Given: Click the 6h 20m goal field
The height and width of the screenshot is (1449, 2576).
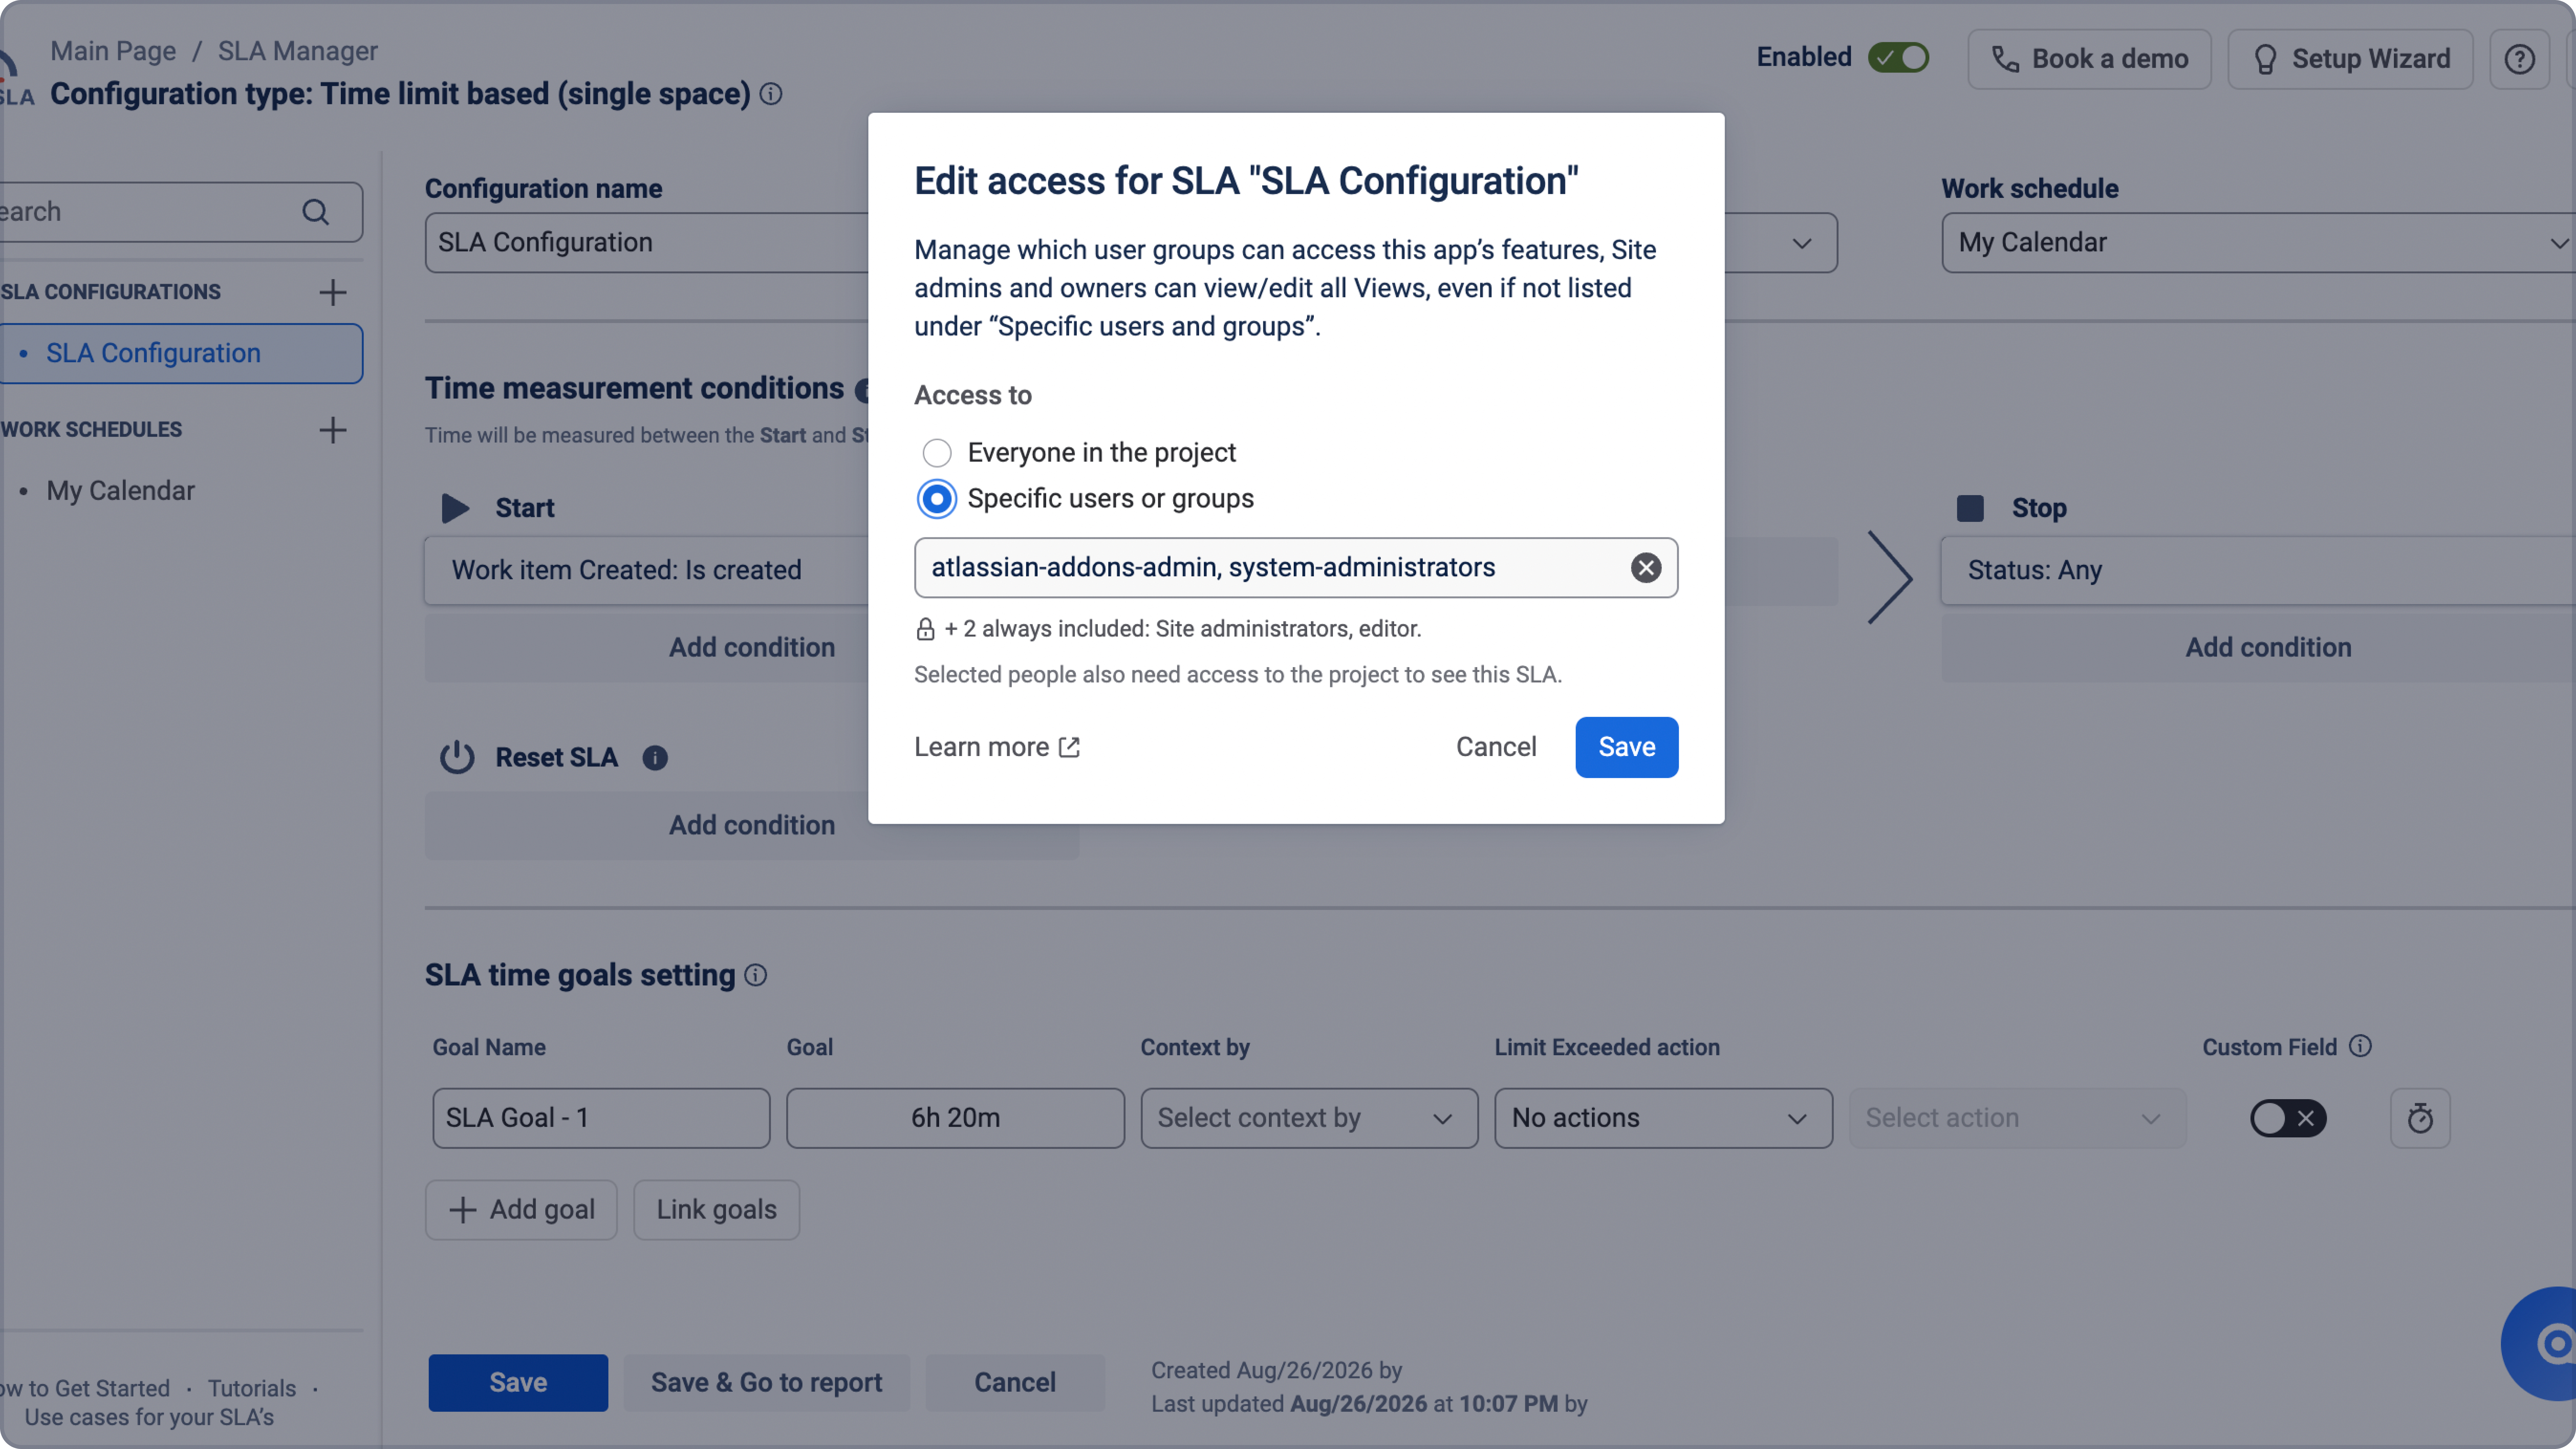Looking at the screenshot, I should tap(955, 1118).
